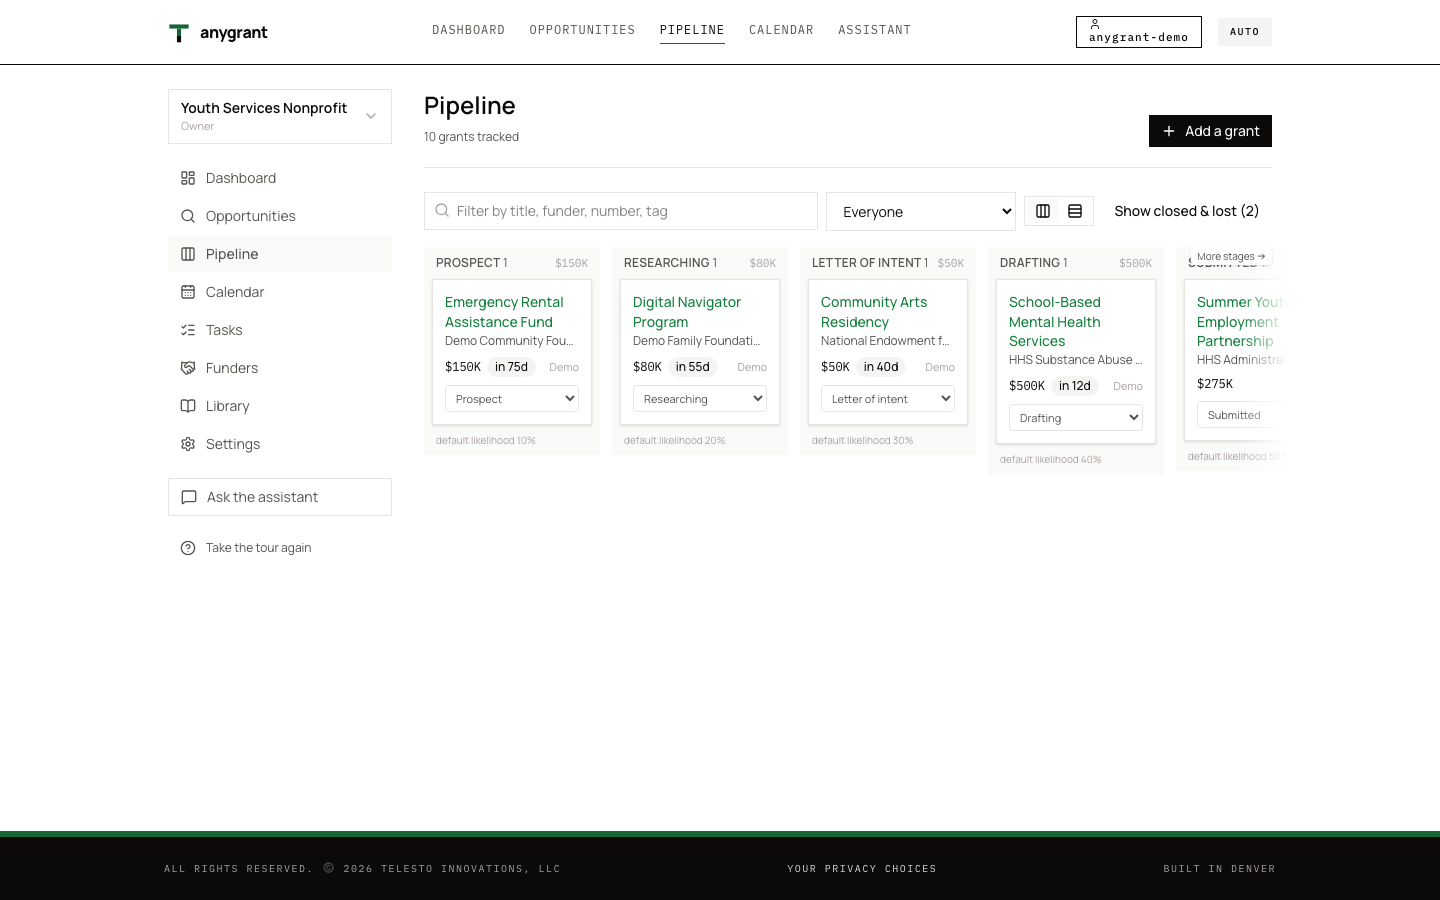
Task: Open Your Privacy Choices footer link
Action: coord(862,869)
